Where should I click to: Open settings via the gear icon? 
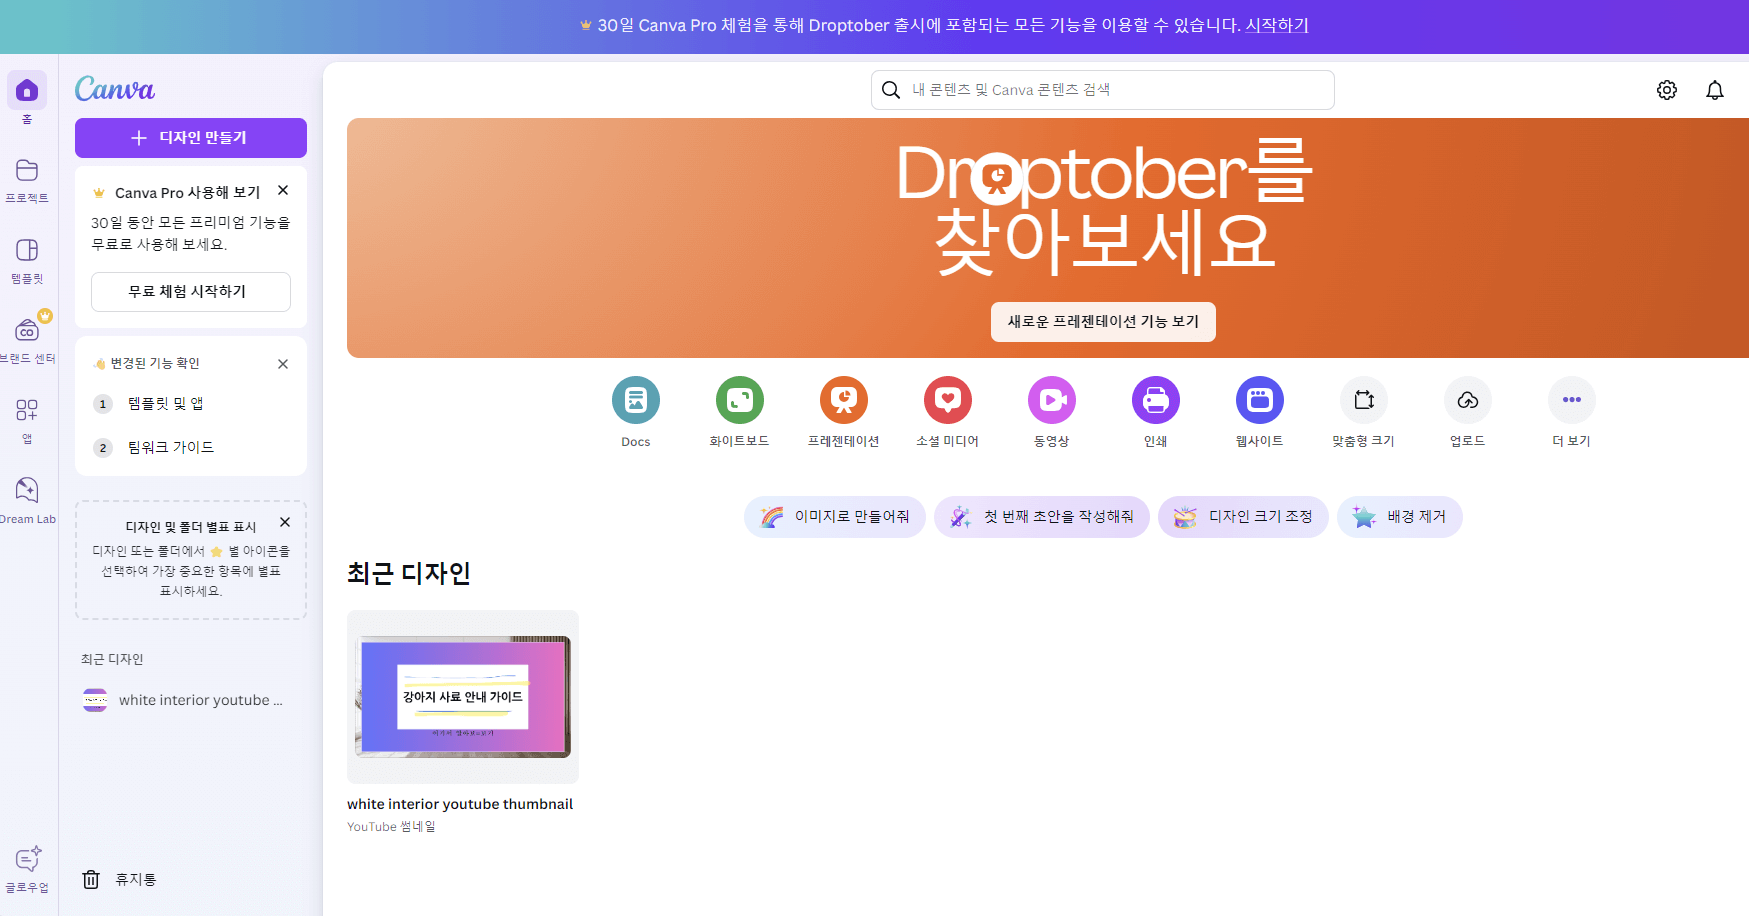[1667, 89]
